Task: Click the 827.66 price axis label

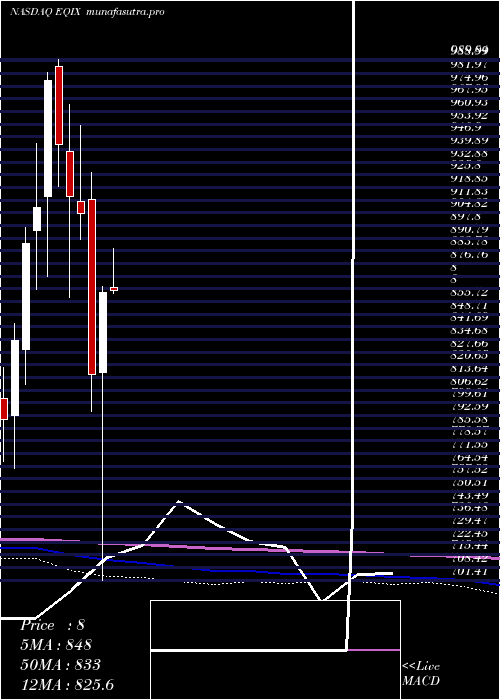Action: [x=469, y=344]
